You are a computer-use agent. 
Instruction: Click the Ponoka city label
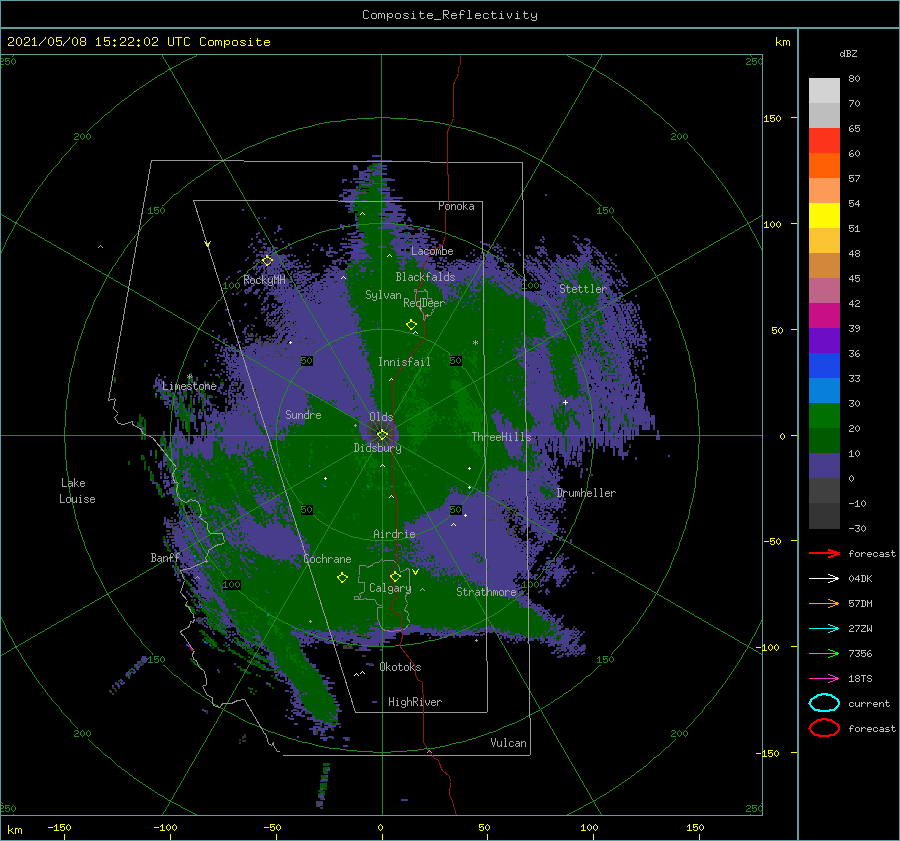pos(456,206)
